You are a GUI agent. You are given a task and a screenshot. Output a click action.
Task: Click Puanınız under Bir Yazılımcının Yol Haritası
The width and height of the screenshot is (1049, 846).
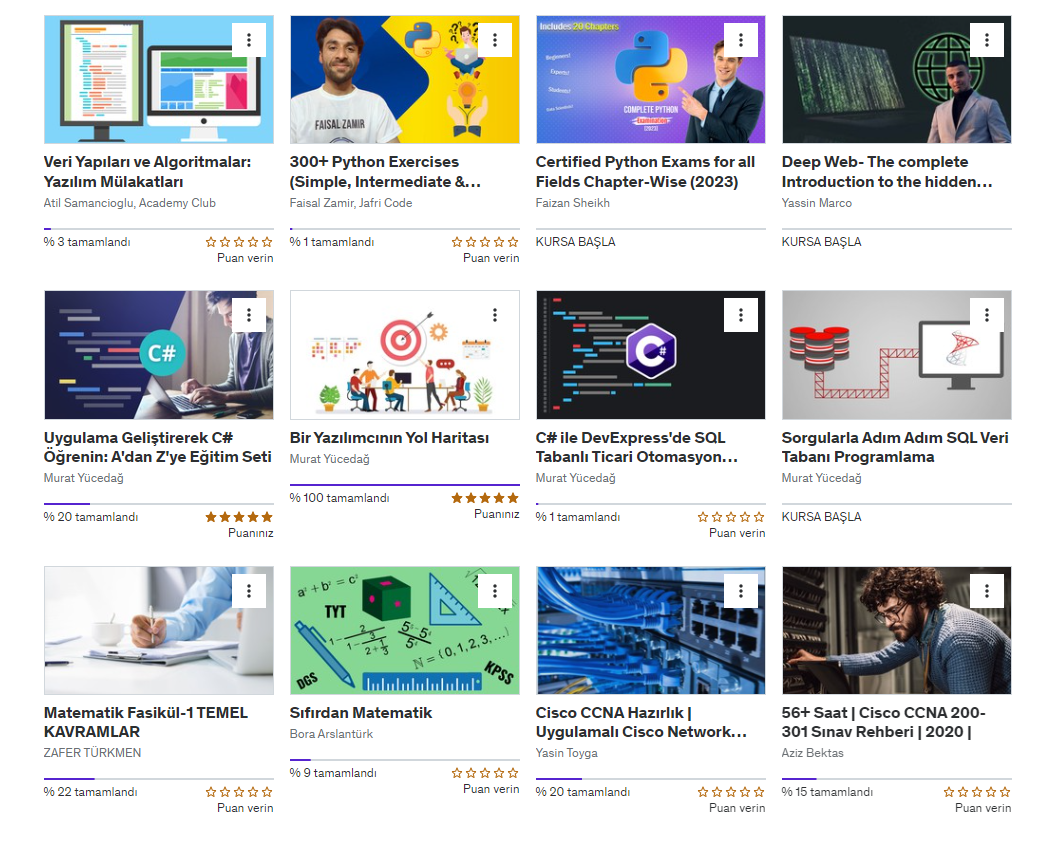coord(496,514)
